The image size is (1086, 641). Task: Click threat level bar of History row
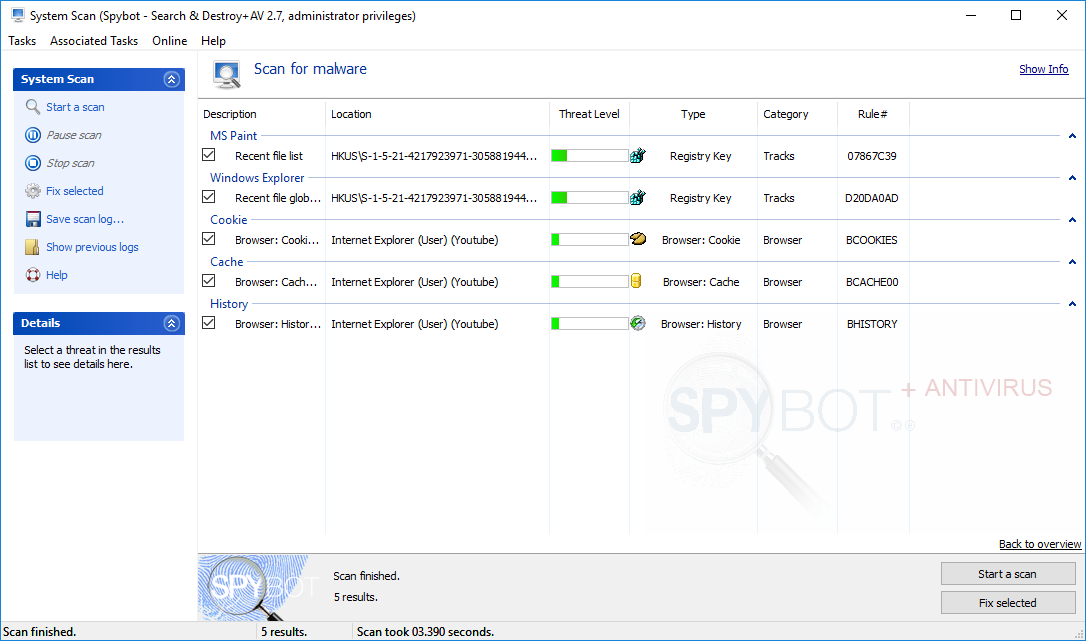click(x=589, y=324)
